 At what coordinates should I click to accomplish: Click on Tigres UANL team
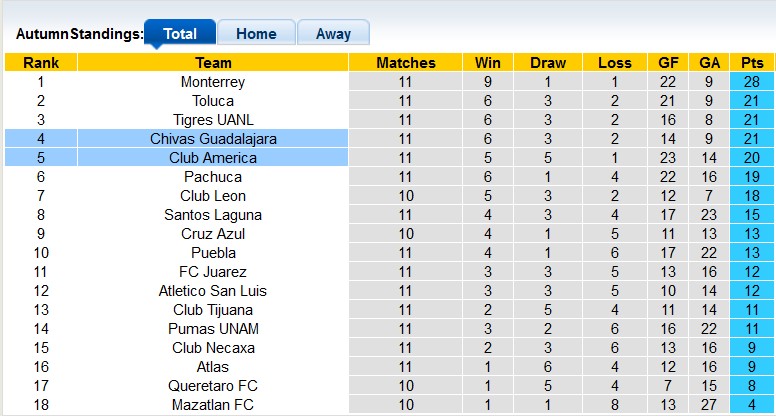tap(213, 120)
